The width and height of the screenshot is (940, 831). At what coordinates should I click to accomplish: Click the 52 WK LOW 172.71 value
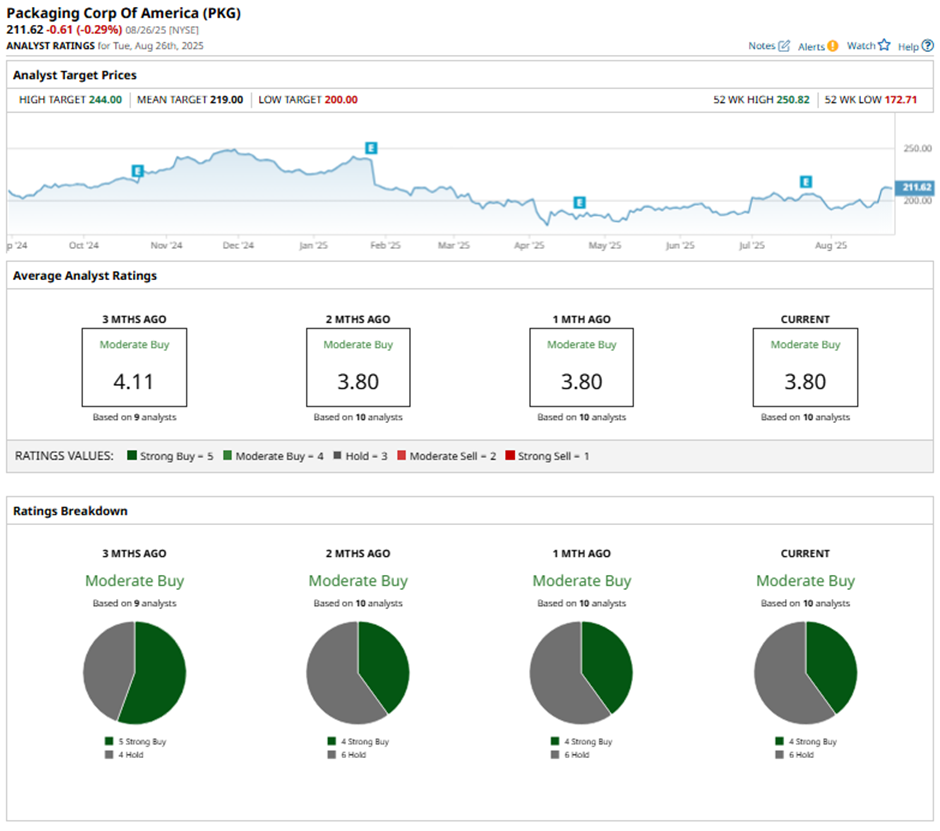(x=901, y=100)
